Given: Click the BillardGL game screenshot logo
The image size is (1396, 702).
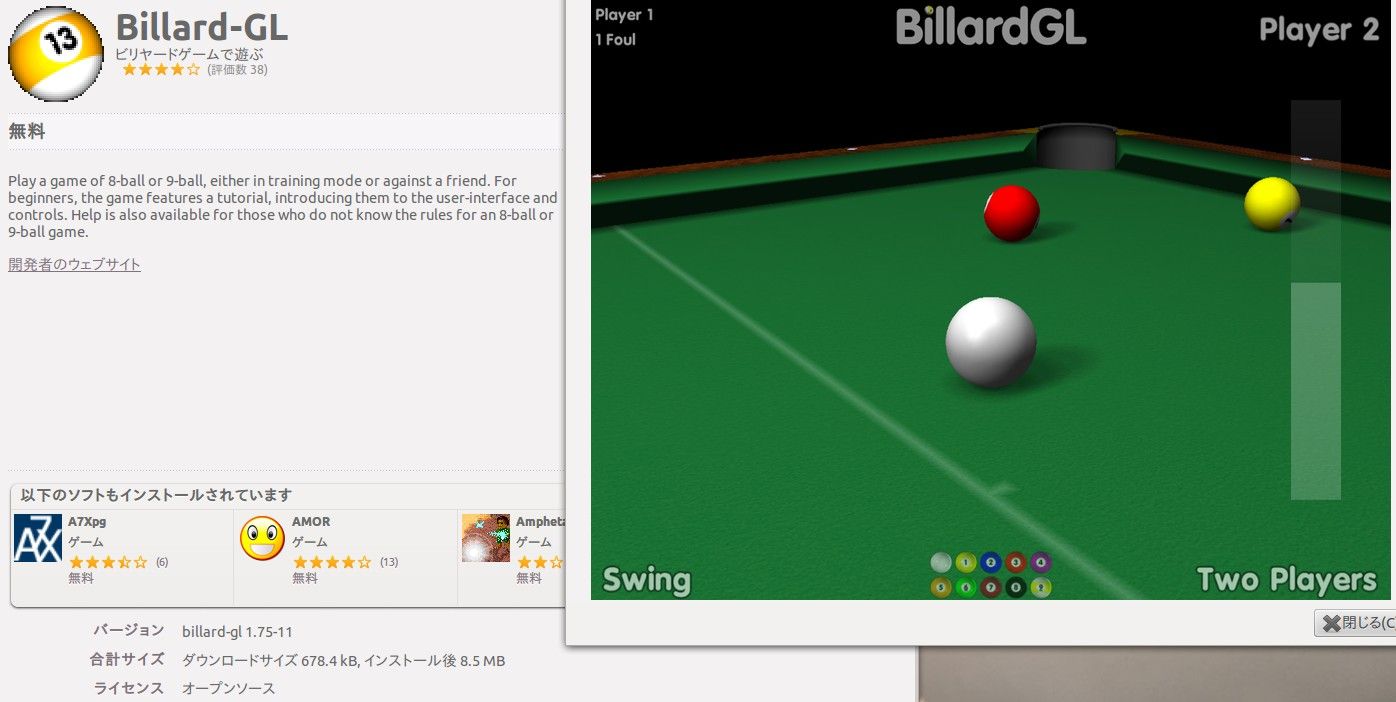Looking at the screenshot, I should pyautogui.click(x=991, y=27).
